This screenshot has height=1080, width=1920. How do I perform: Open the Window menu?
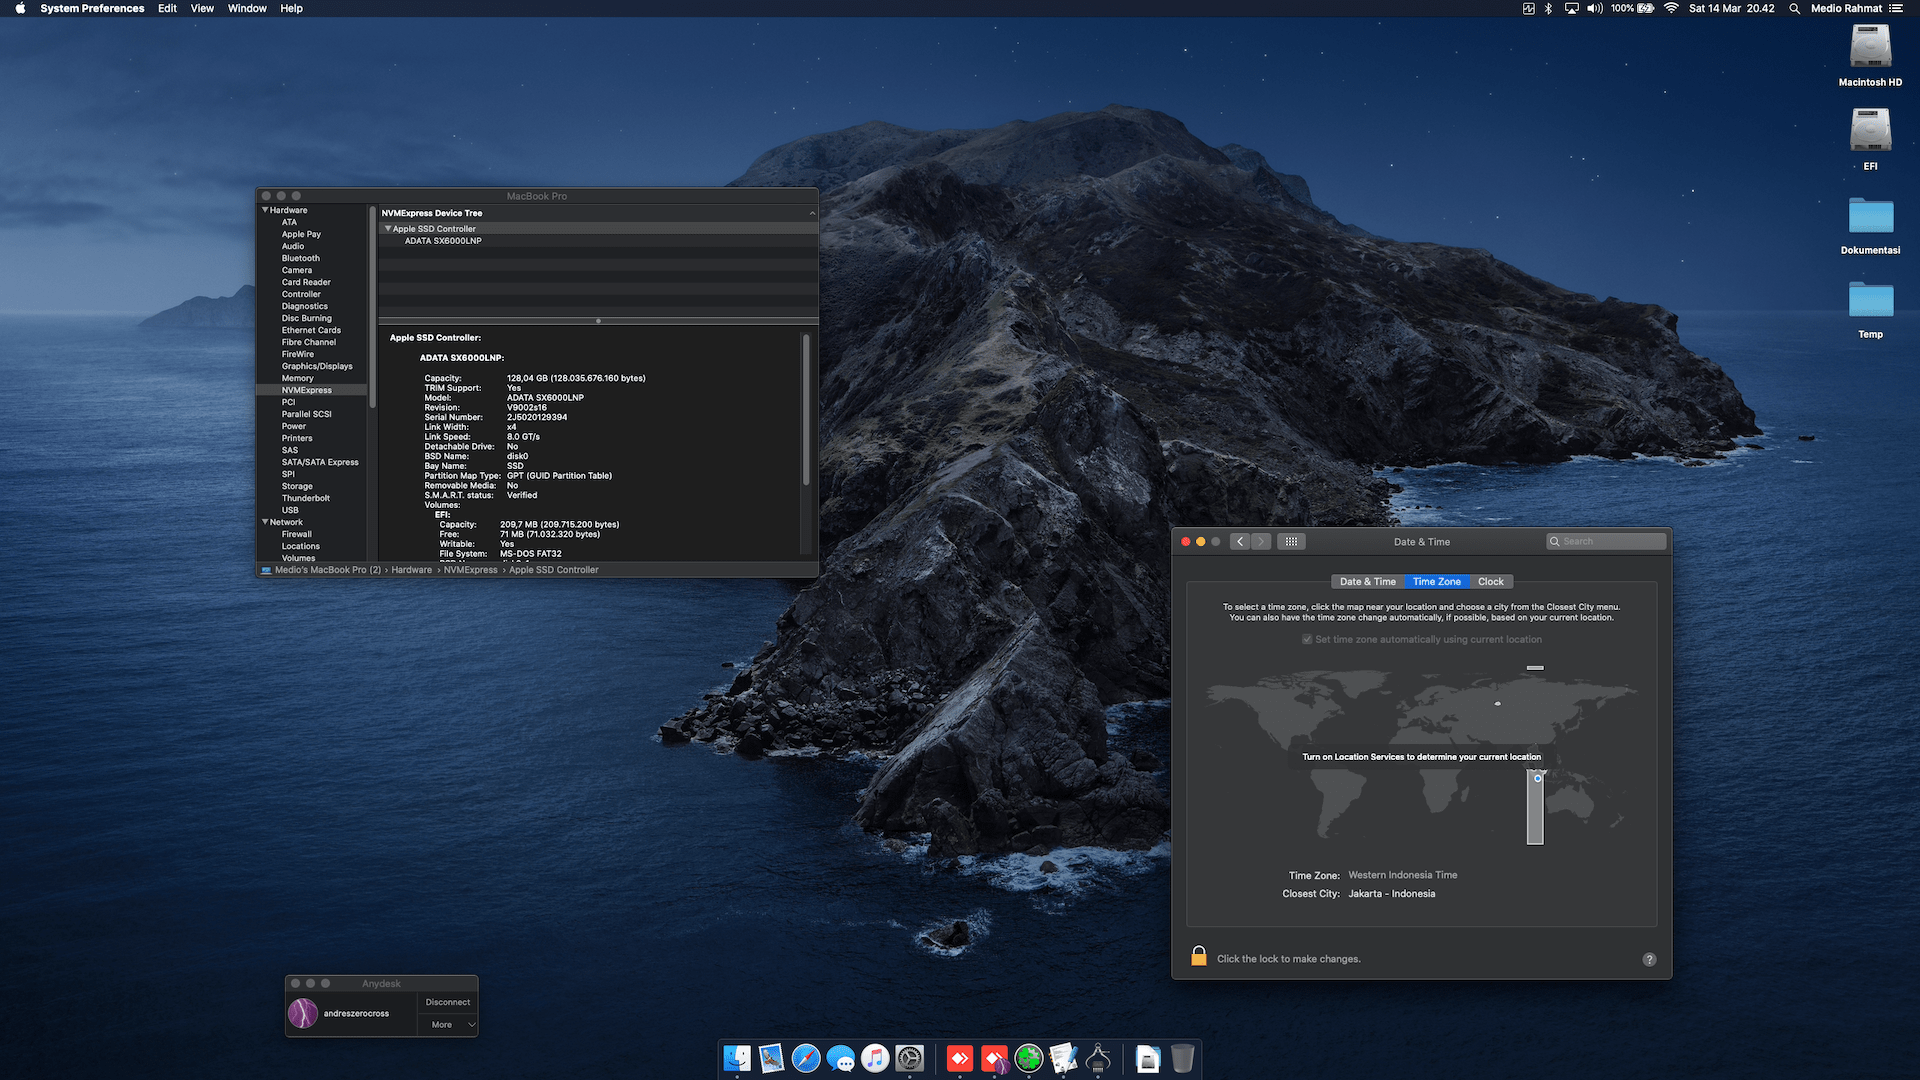pos(247,8)
